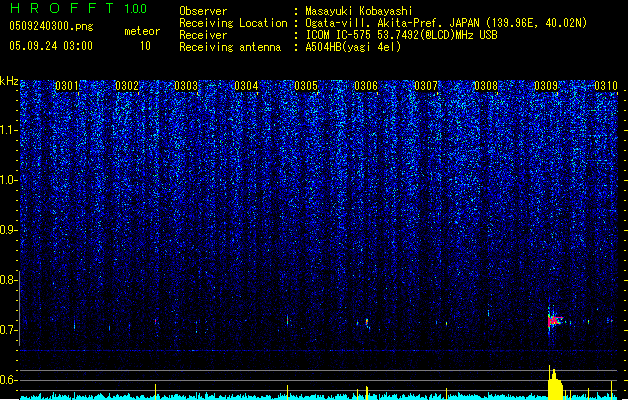Viewport: 629px width, 400px height.
Task: Click the large yellow power peak near 0309
Action: tap(555, 384)
